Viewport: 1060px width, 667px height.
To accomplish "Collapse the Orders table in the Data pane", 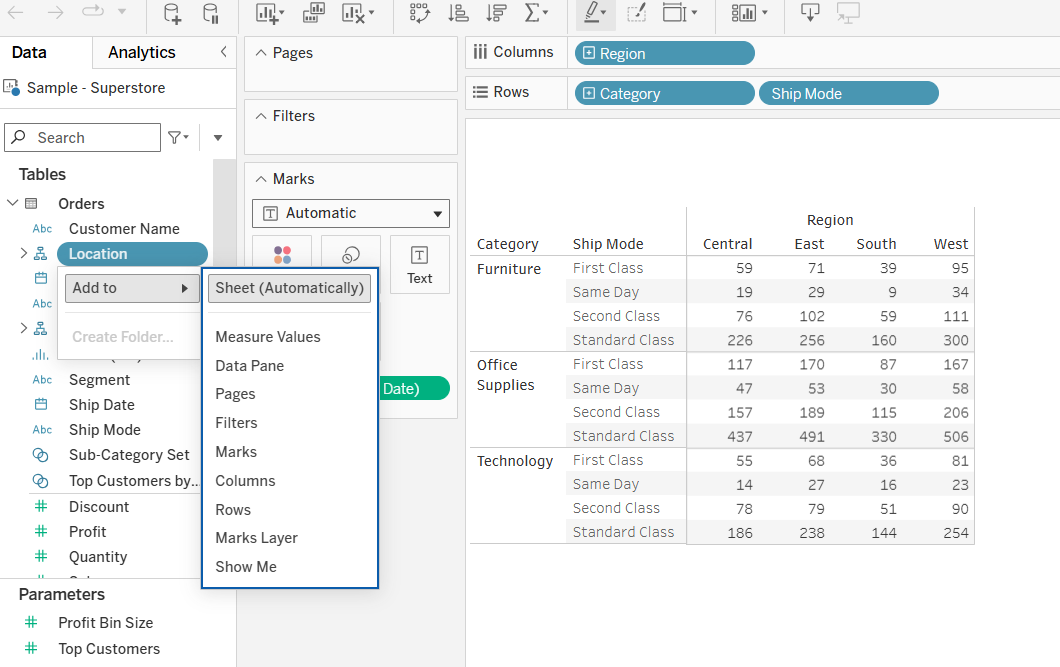I will (15, 202).
